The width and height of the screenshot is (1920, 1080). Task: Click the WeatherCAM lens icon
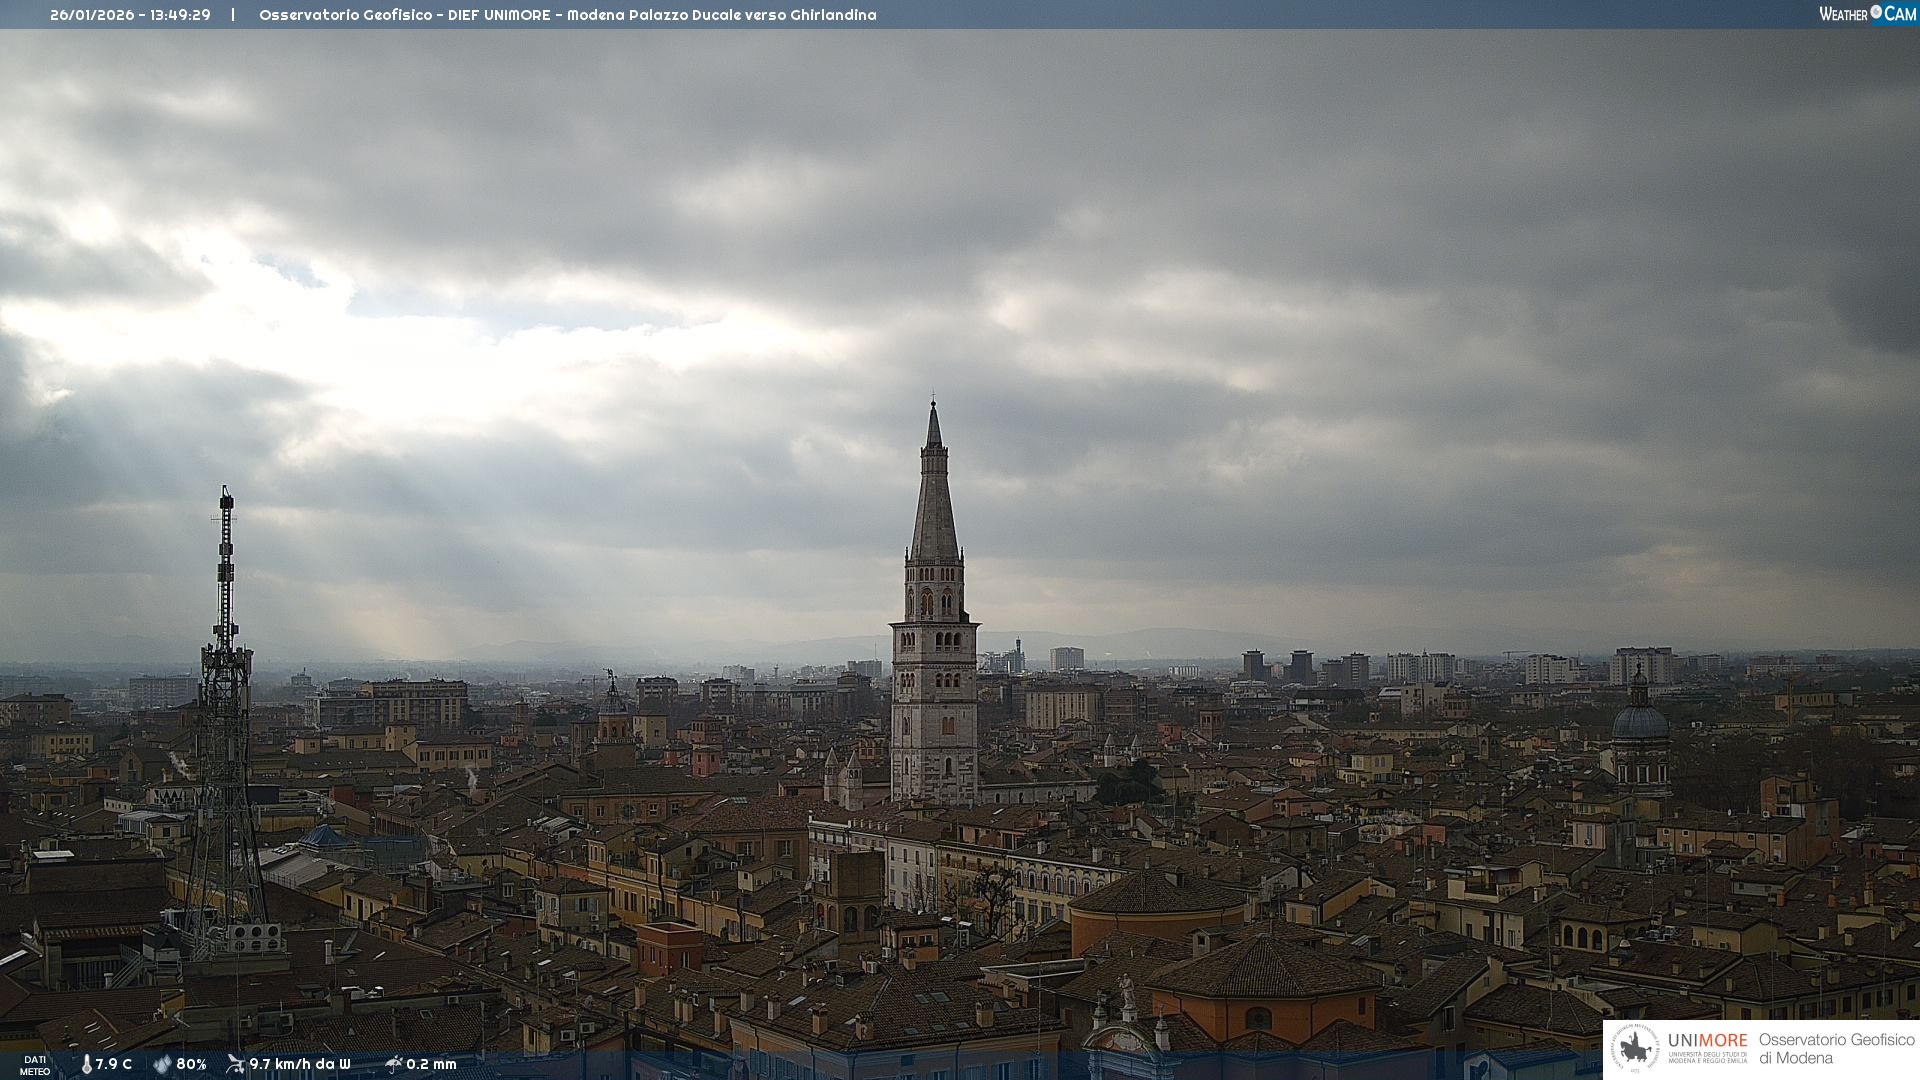[x=1876, y=12]
